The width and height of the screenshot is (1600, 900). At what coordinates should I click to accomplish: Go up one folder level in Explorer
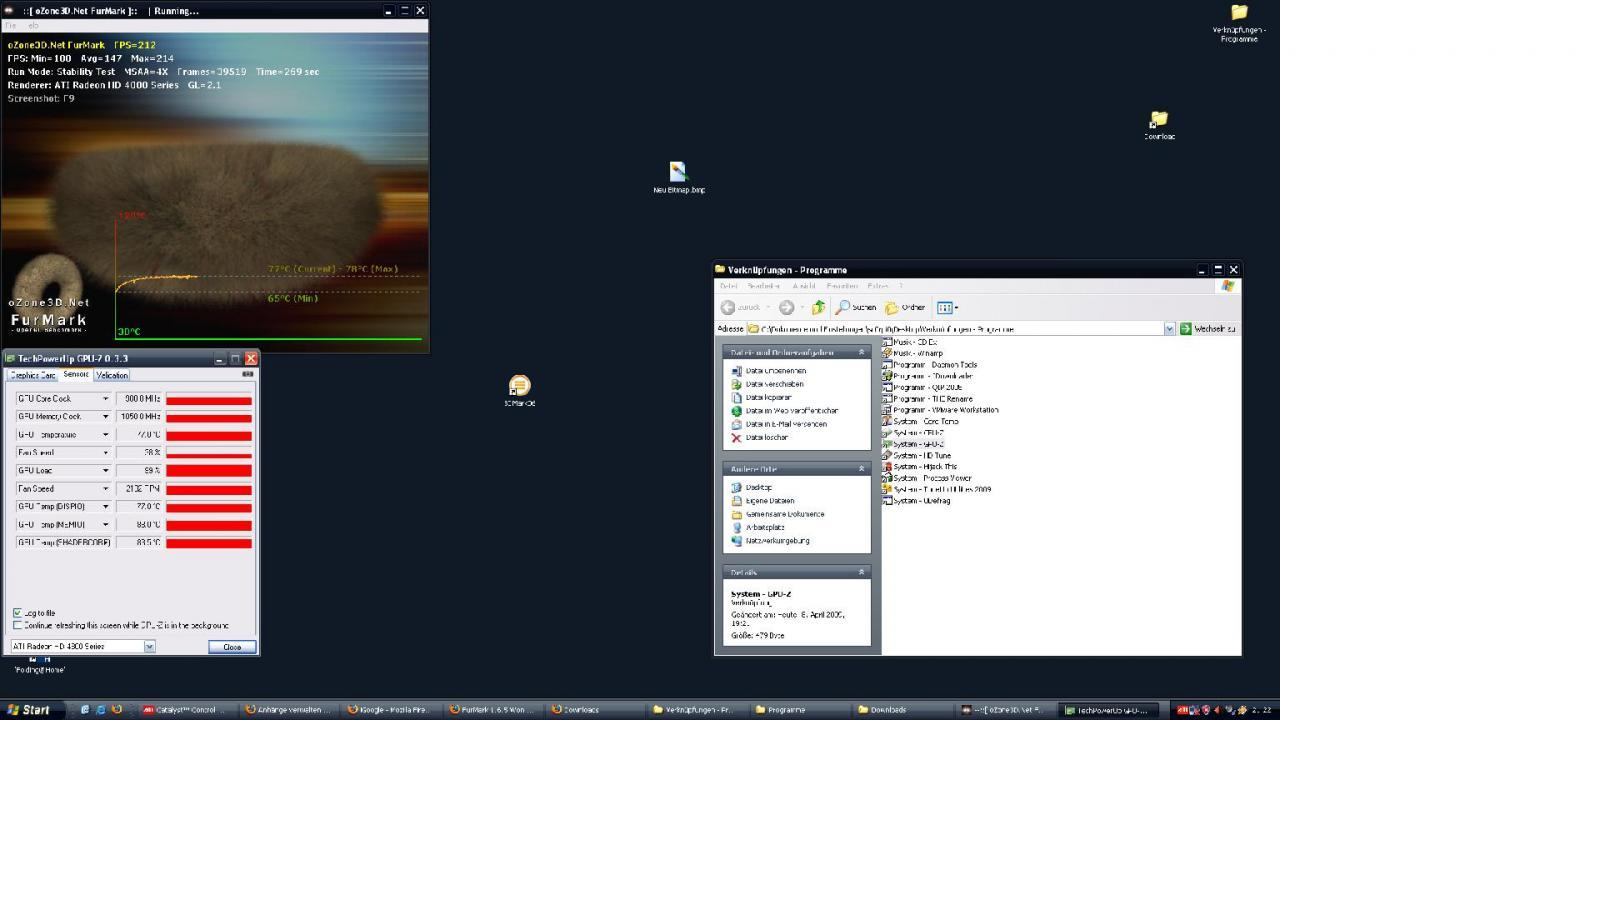tap(818, 307)
